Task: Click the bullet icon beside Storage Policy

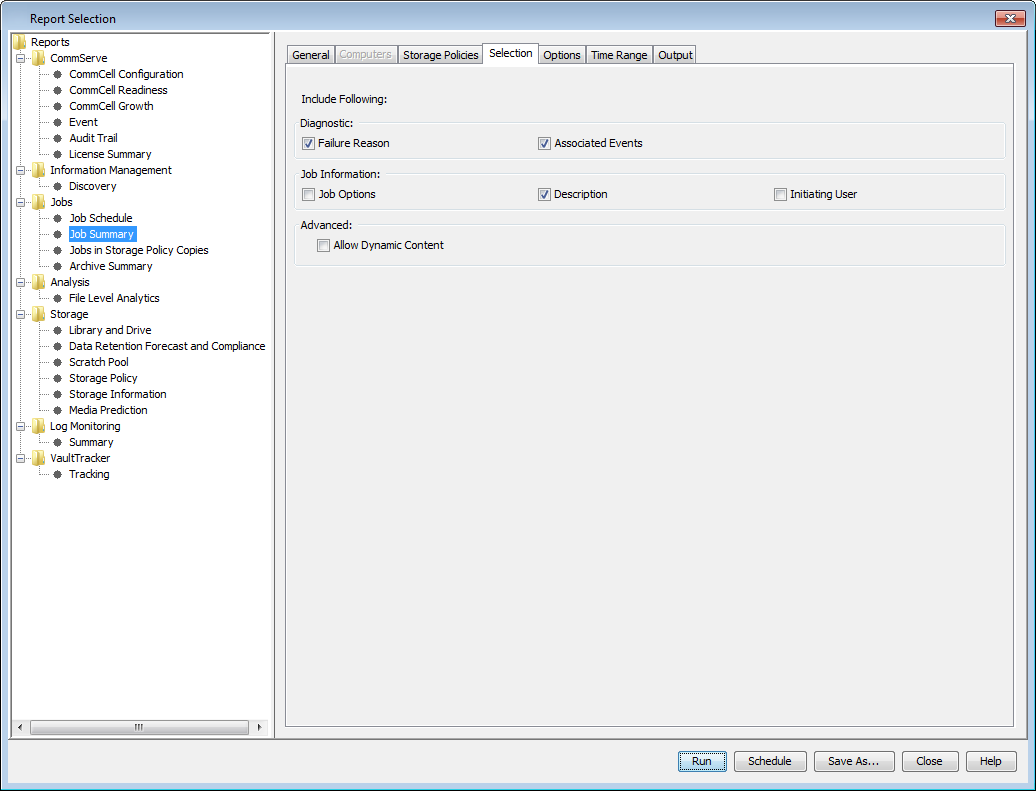Action: point(57,378)
